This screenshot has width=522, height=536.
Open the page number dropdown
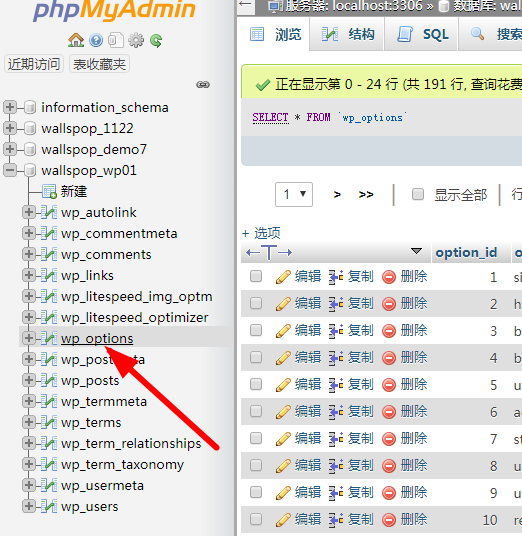tap(294, 195)
